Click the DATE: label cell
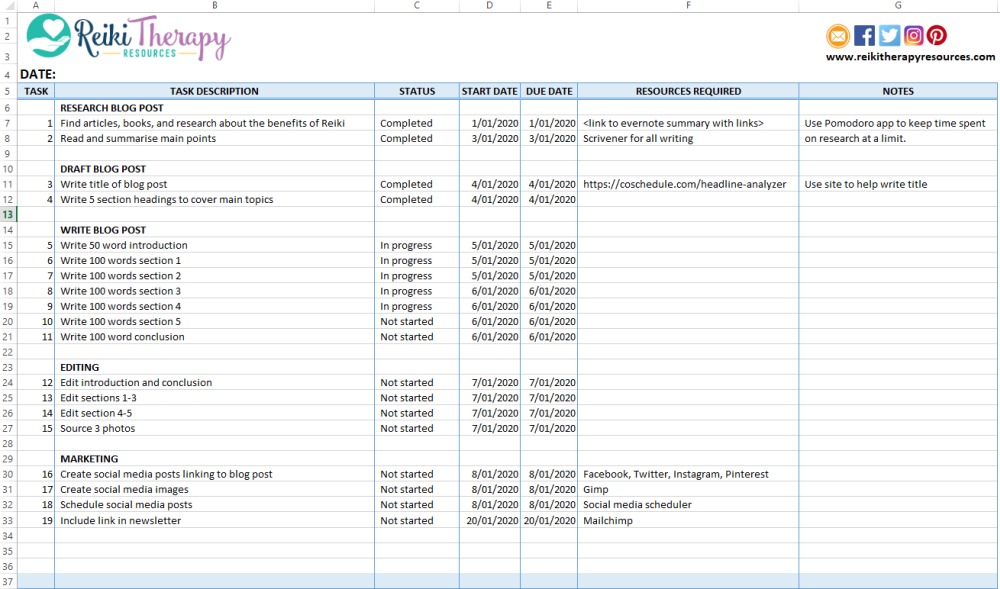The width and height of the screenshot is (1000, 589). coord(38,75)
